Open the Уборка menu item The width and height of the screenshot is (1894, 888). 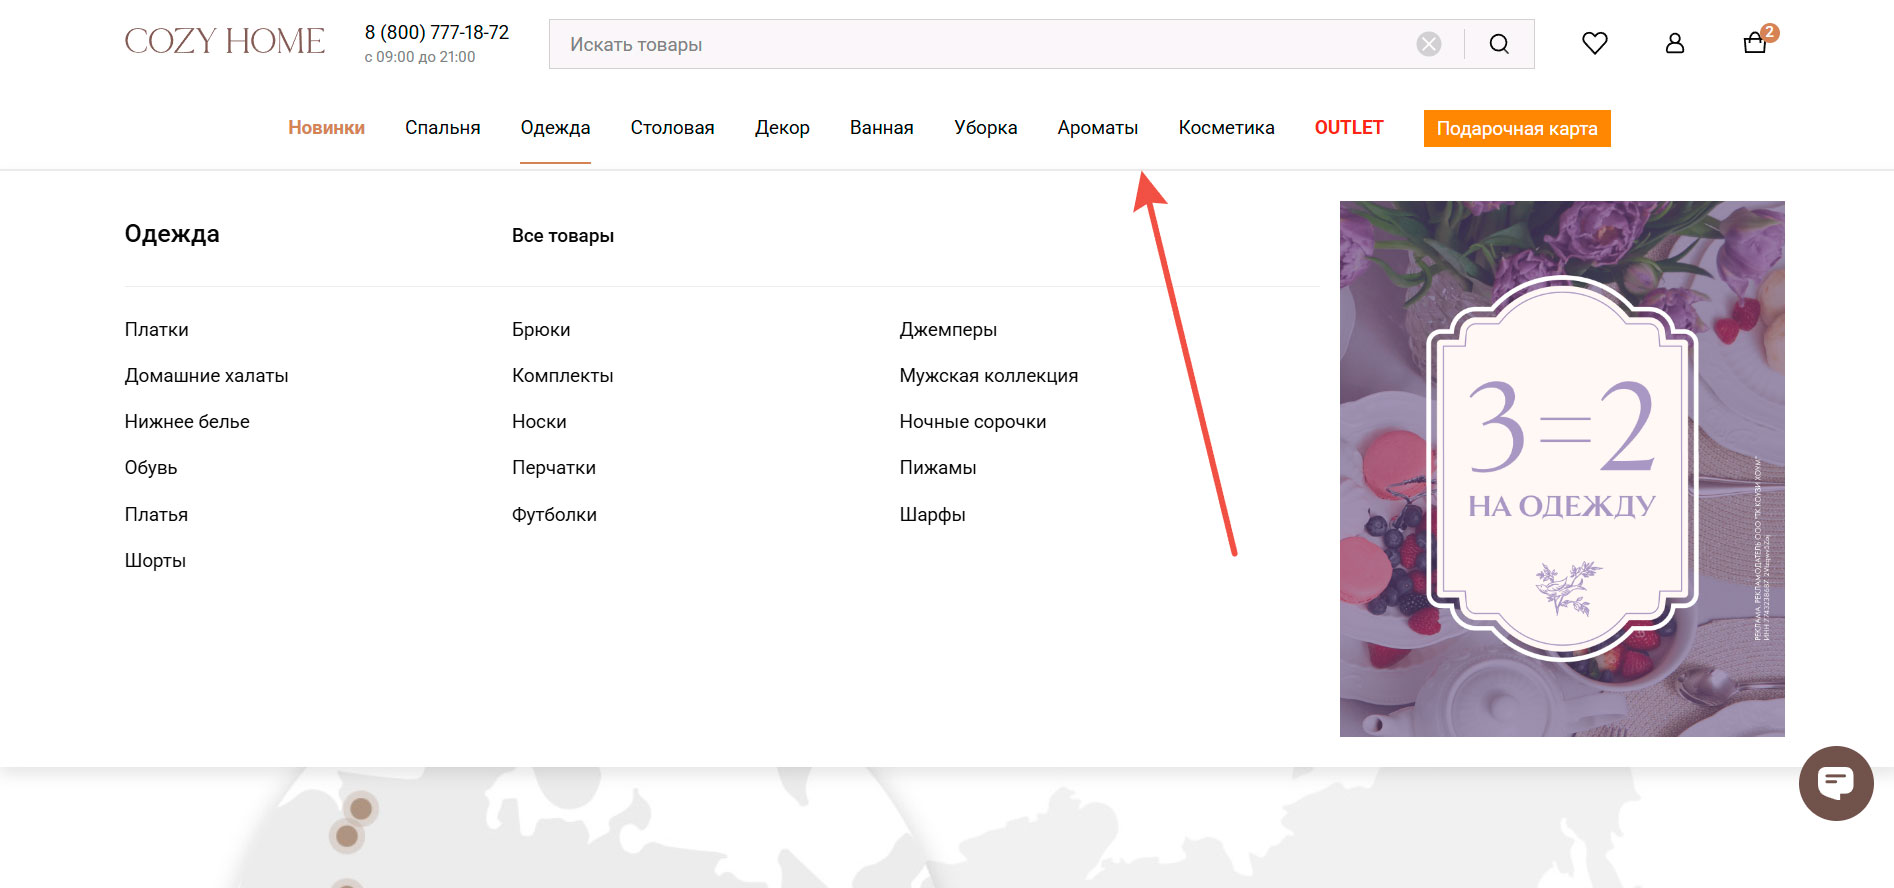[x=986, y=128]
